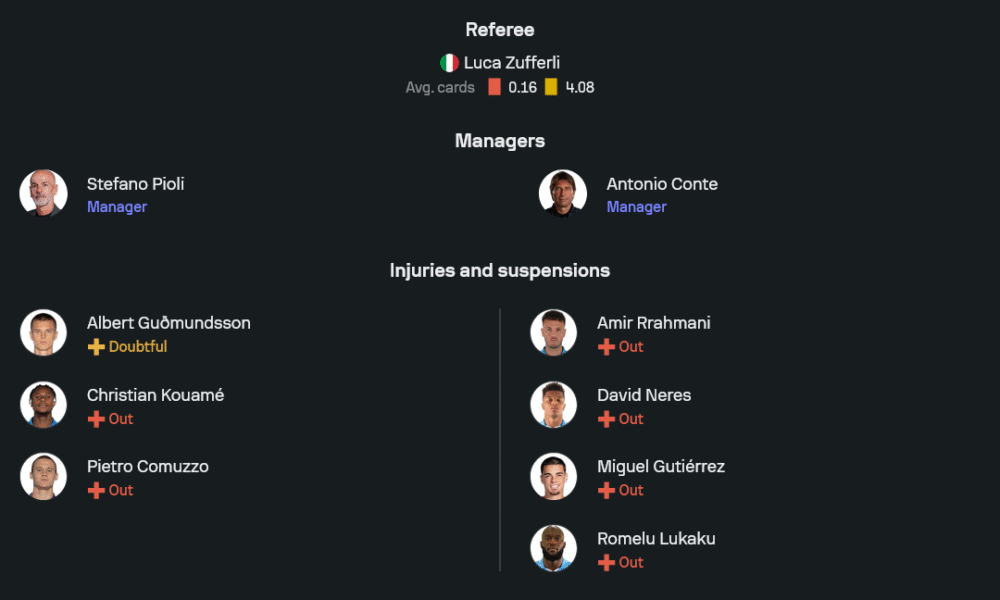Open Antonio Conte's manager photo
Image resolution: width=1000 pixels, height=600 pixels.
pyautogui.click(x=563, y=193)
